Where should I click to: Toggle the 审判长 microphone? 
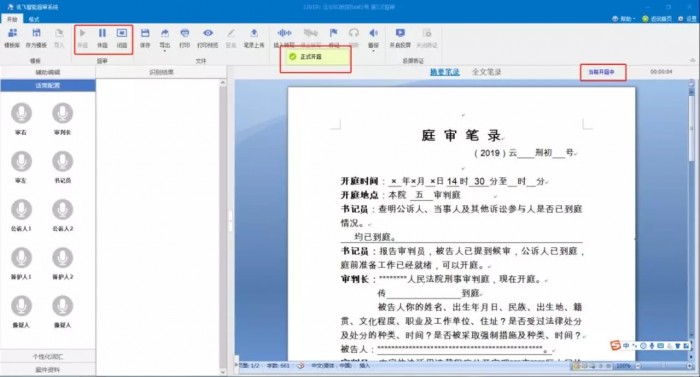tap(62, 118)
